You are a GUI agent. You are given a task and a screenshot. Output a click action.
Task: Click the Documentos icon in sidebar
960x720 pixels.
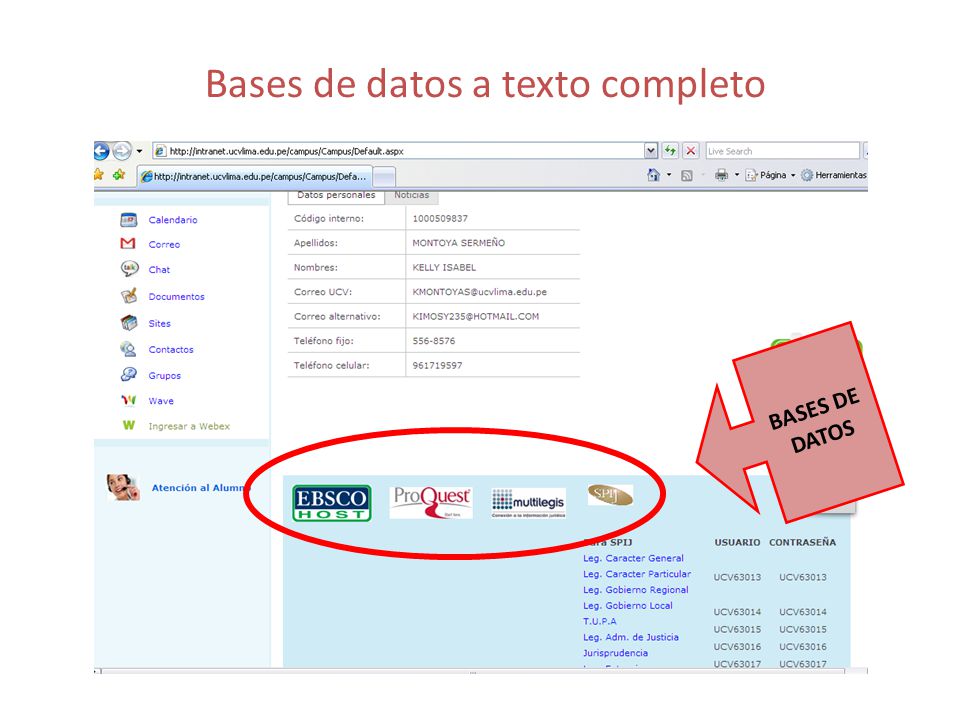pyautogui.click(x=129, y=296)
